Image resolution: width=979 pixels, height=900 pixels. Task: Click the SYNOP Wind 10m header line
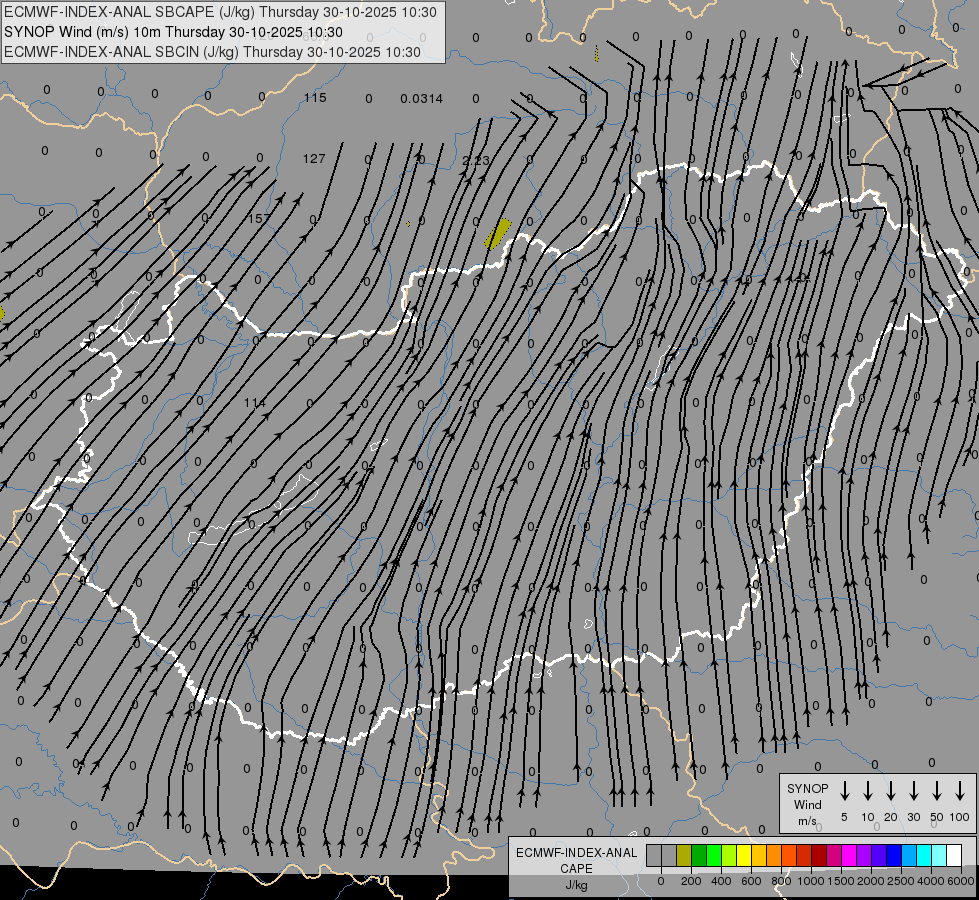pyautogui.click(x=173, y=32)
